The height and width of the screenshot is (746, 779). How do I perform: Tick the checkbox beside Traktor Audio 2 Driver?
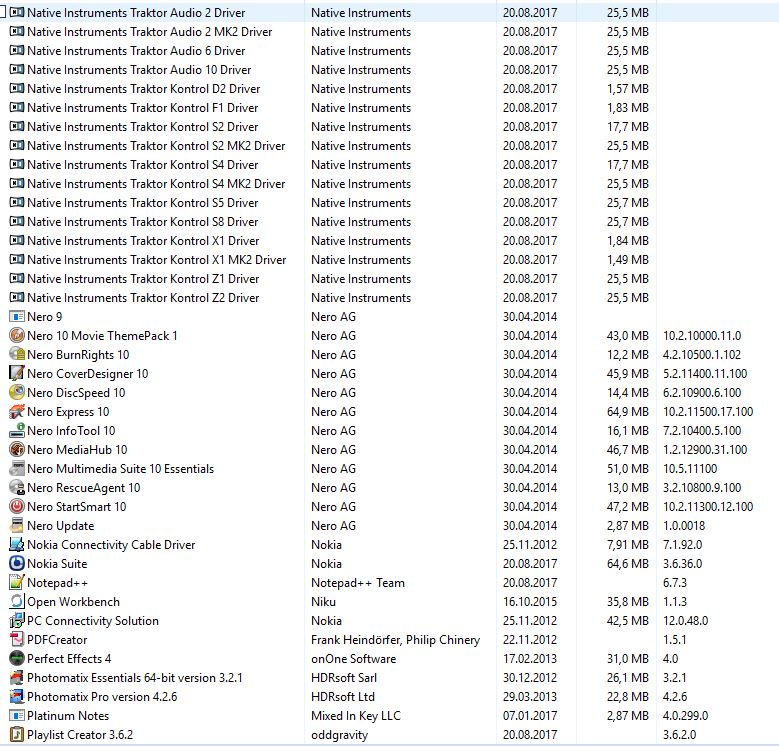coord(2,12)
